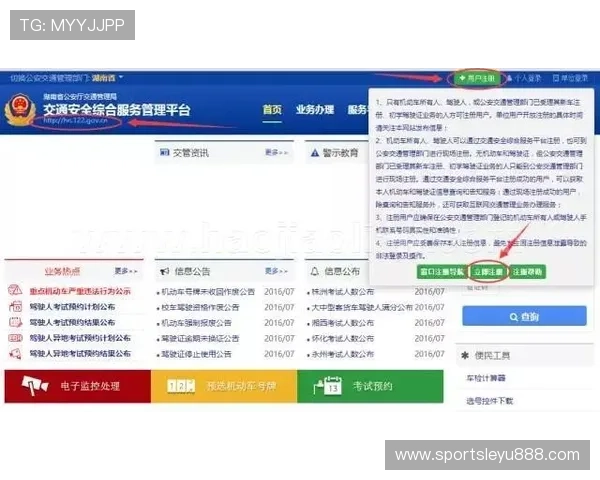Open the 车检计算器 tool

[486, 378]
